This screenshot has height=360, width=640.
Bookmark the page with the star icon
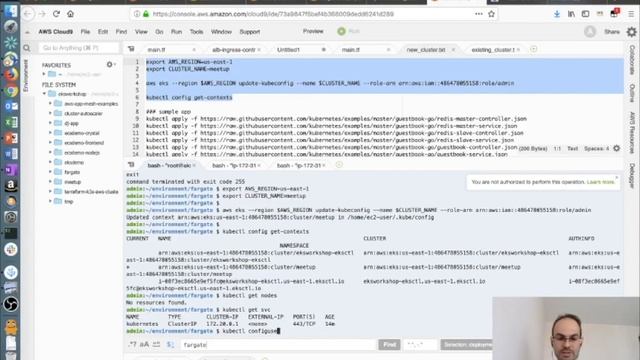491,14
